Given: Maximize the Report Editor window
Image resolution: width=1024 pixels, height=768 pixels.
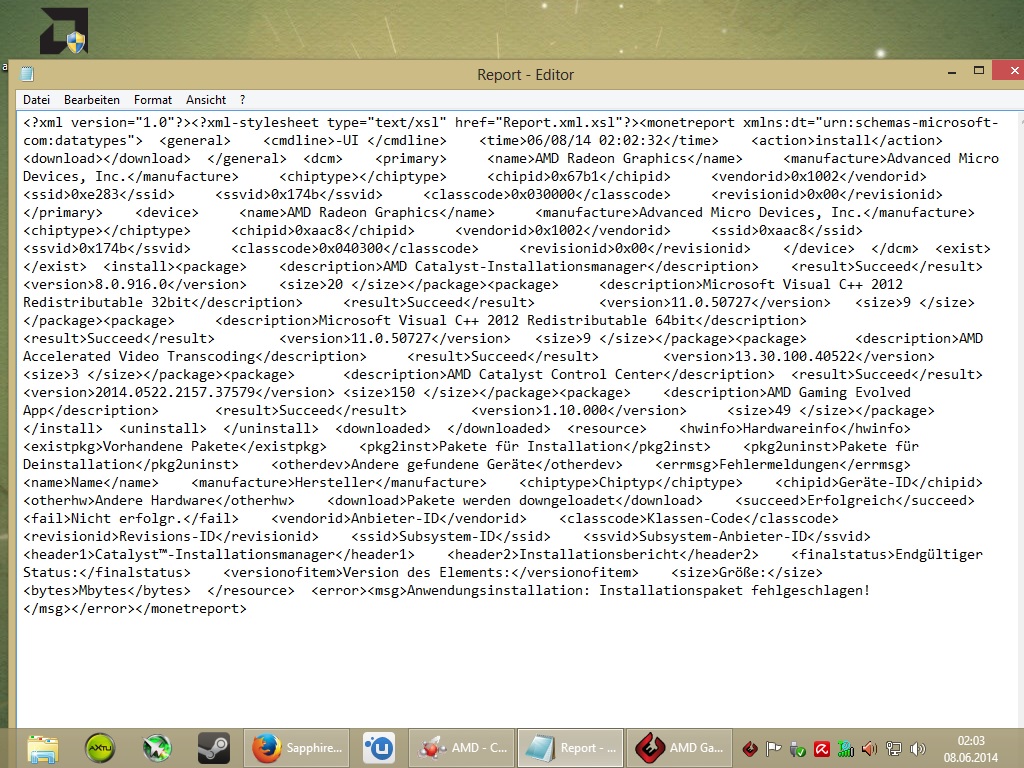Looking at the screenshot, I should click(978, 71).
